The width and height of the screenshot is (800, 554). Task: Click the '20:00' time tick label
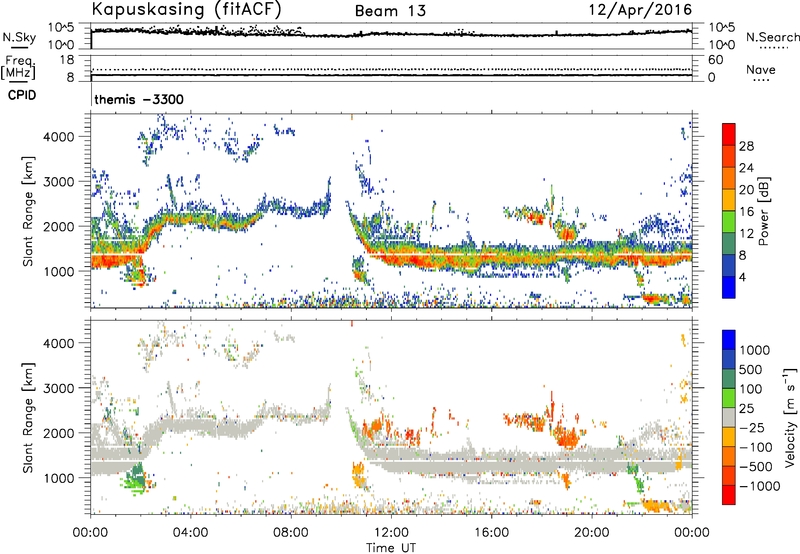click(591, 533)
